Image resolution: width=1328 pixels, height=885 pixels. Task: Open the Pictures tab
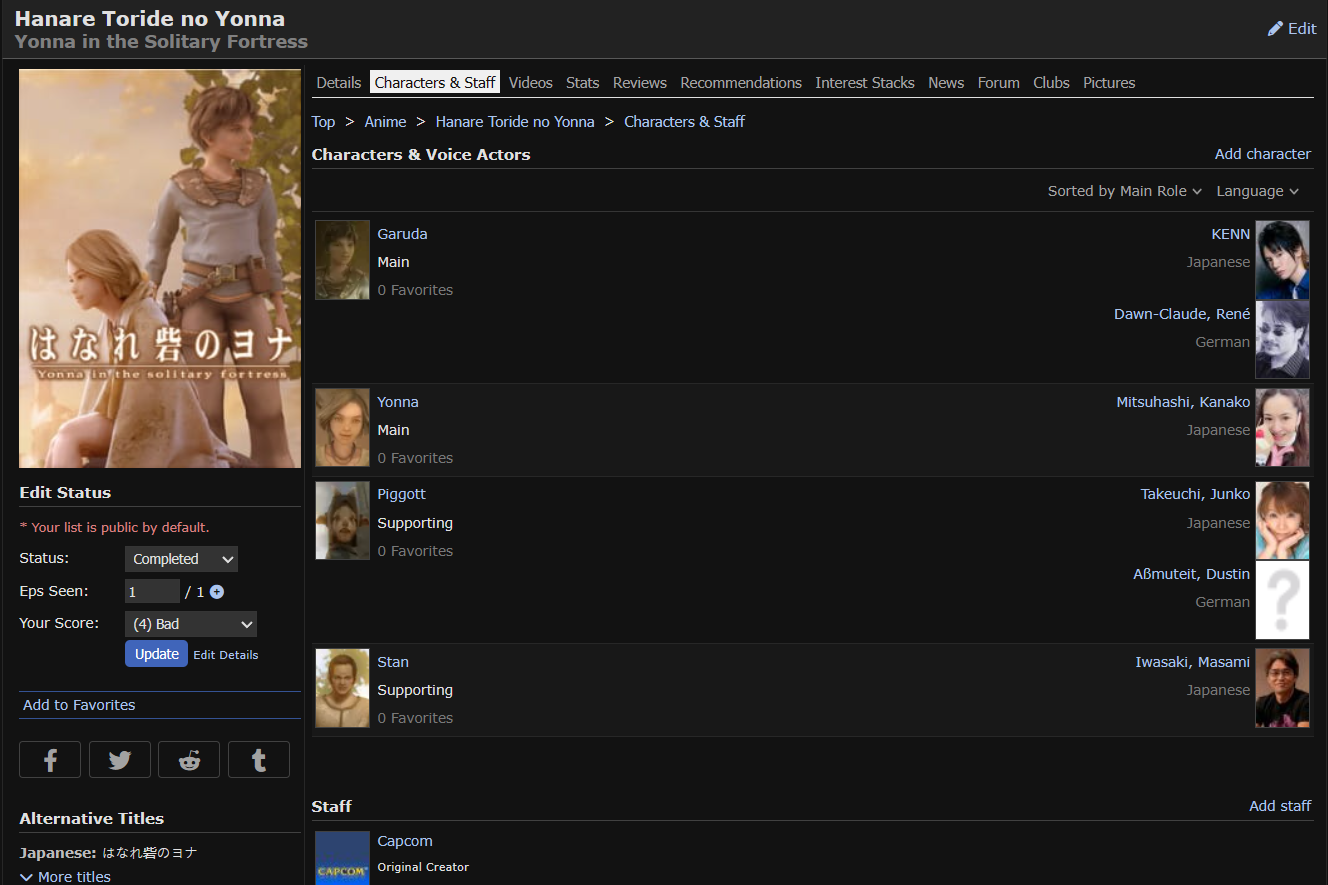click(x=1109, y=83)
